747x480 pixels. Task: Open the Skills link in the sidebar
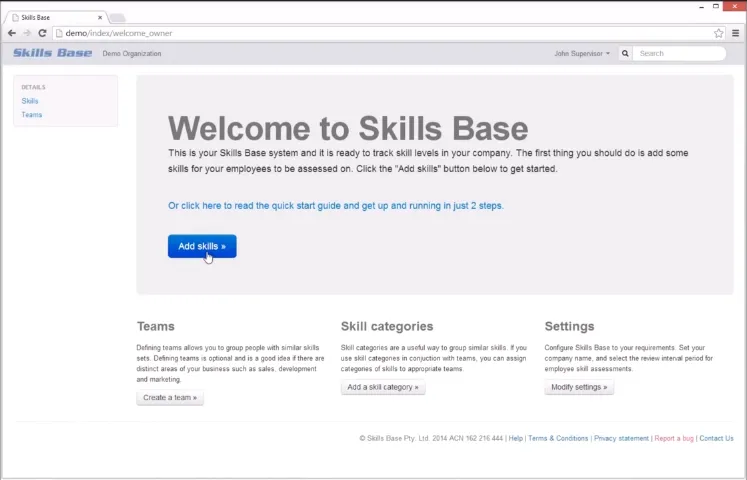[30, 101]
